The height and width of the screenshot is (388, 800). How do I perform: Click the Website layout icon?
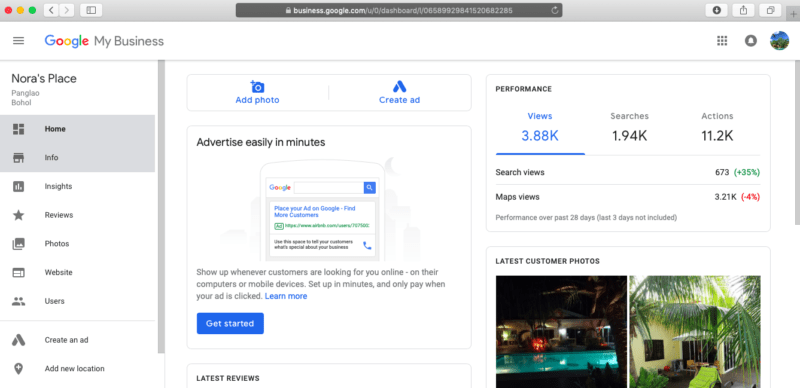click(x=18, y=273)
